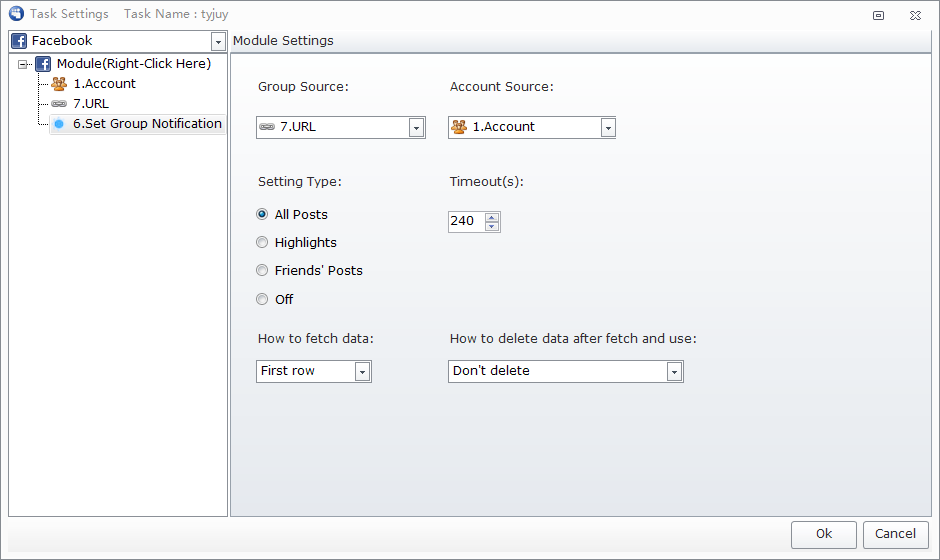Click the people icon beside the 1.Account tree row
This screenshot has width=940, height=560.
coord(59,83)
